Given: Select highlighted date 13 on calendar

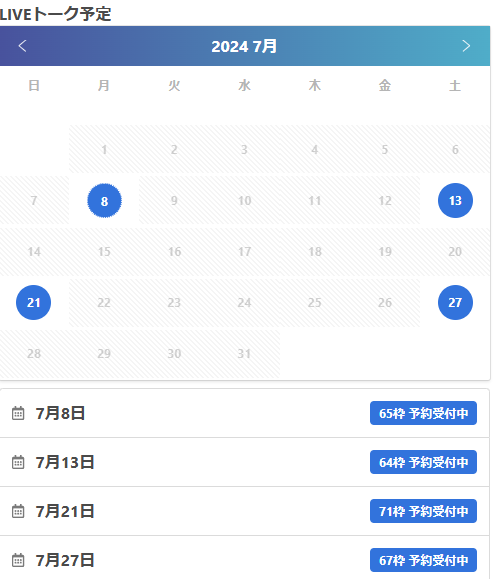Looking at the screenshot, I should tap(455, 201).
